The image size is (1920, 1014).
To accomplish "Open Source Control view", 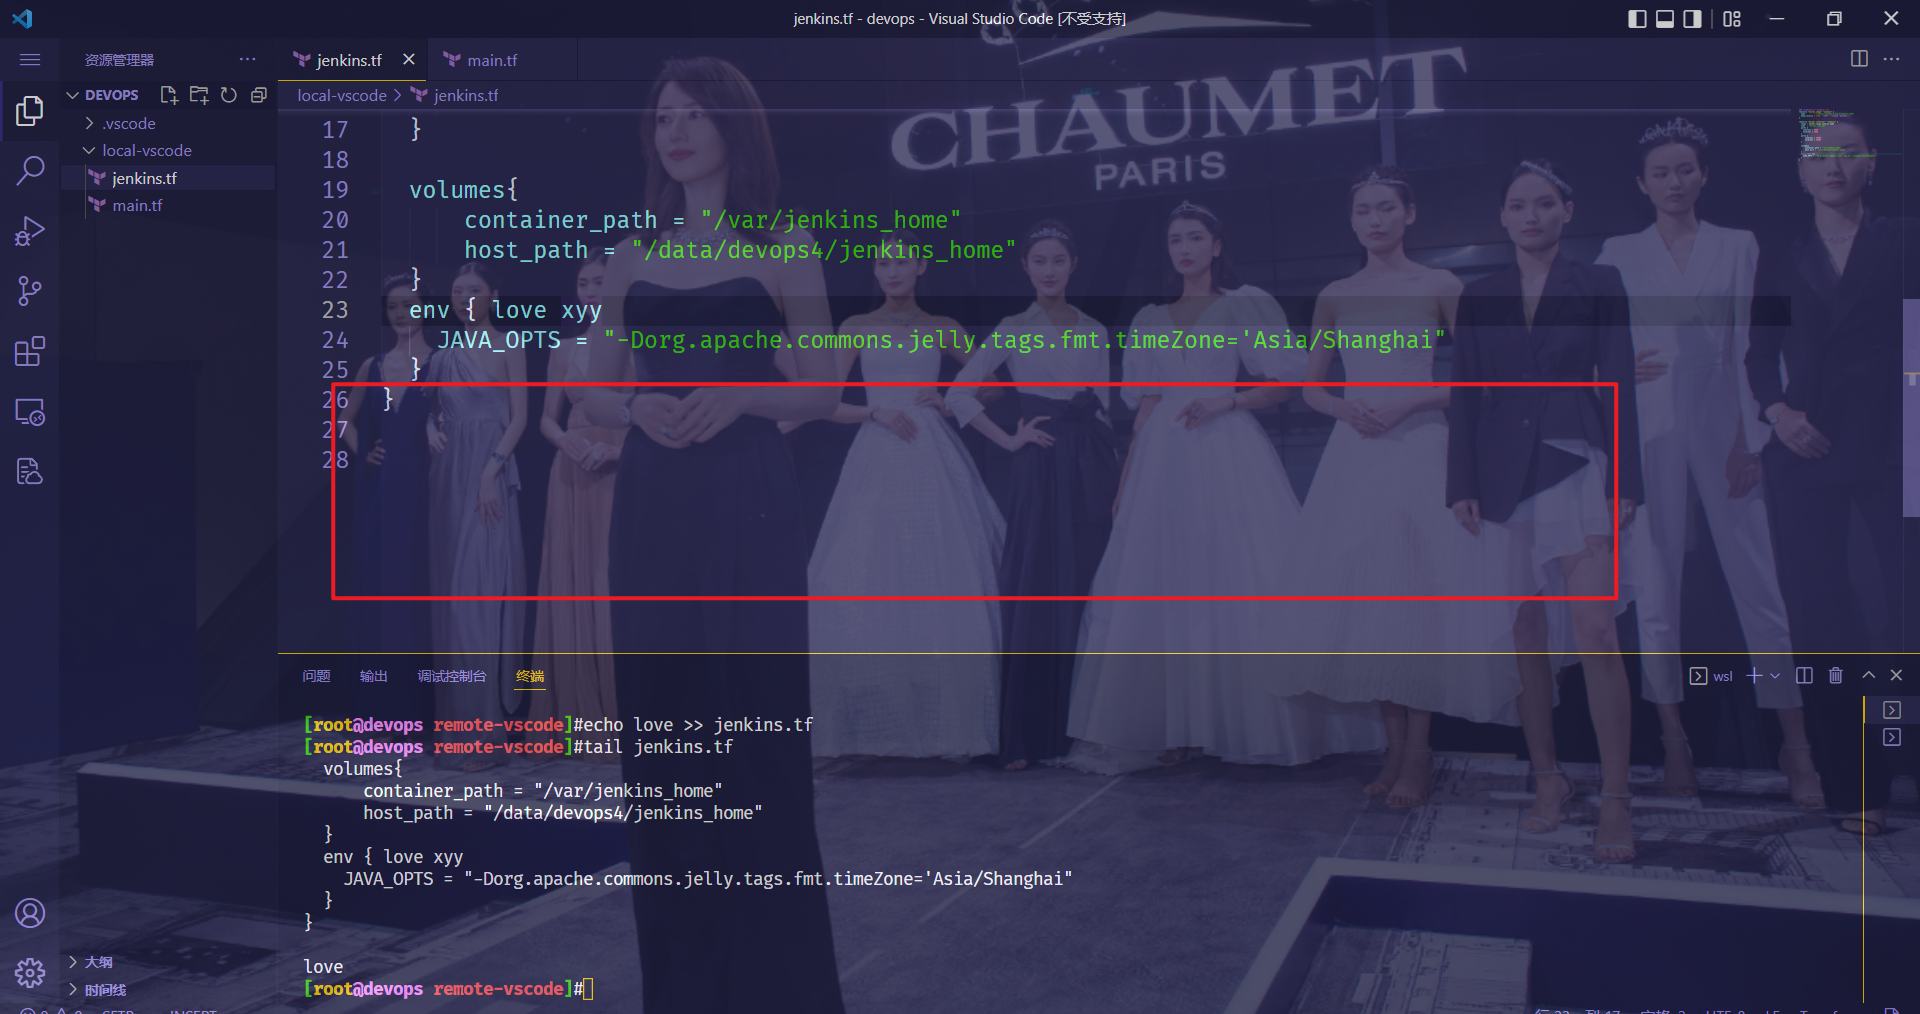I will click(30, 291).
